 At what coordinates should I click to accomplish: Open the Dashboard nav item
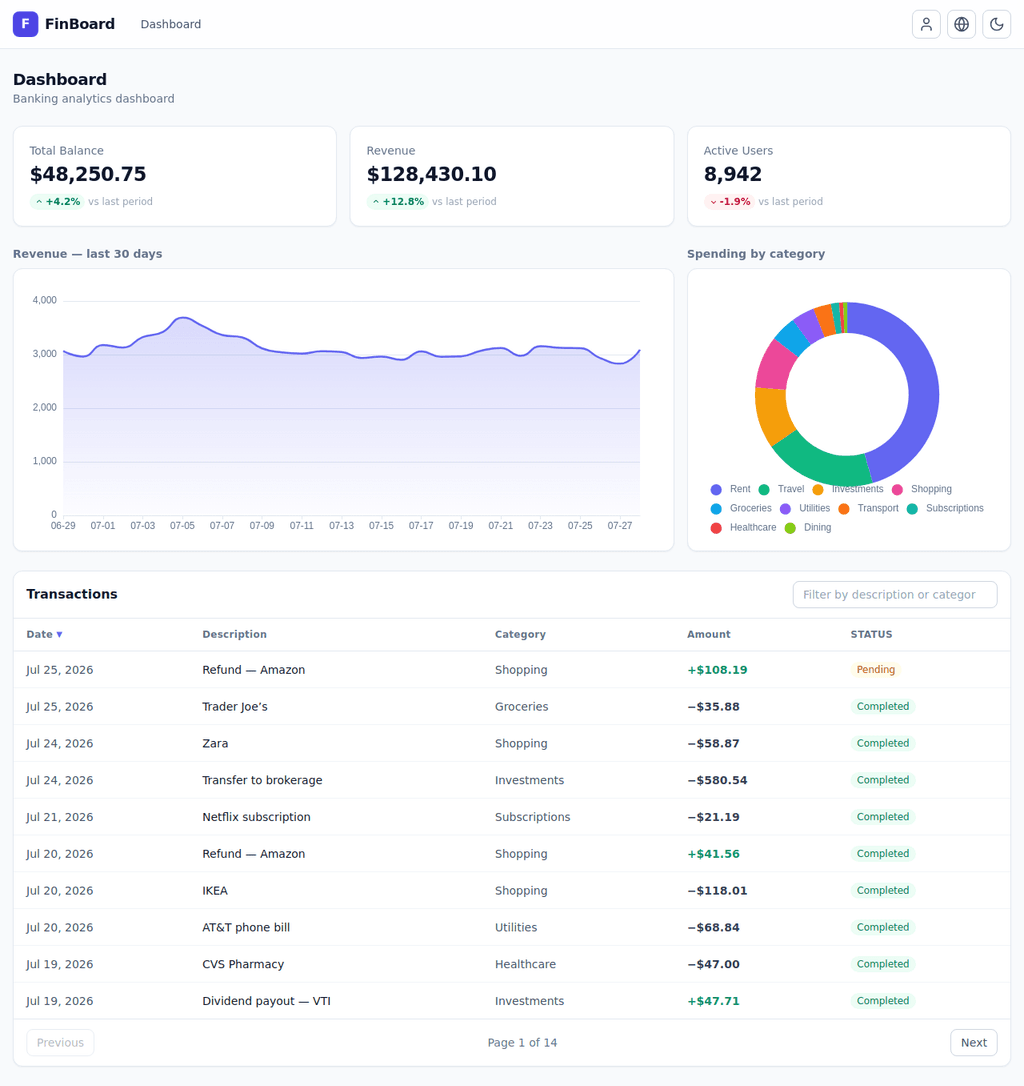(170, 24)
